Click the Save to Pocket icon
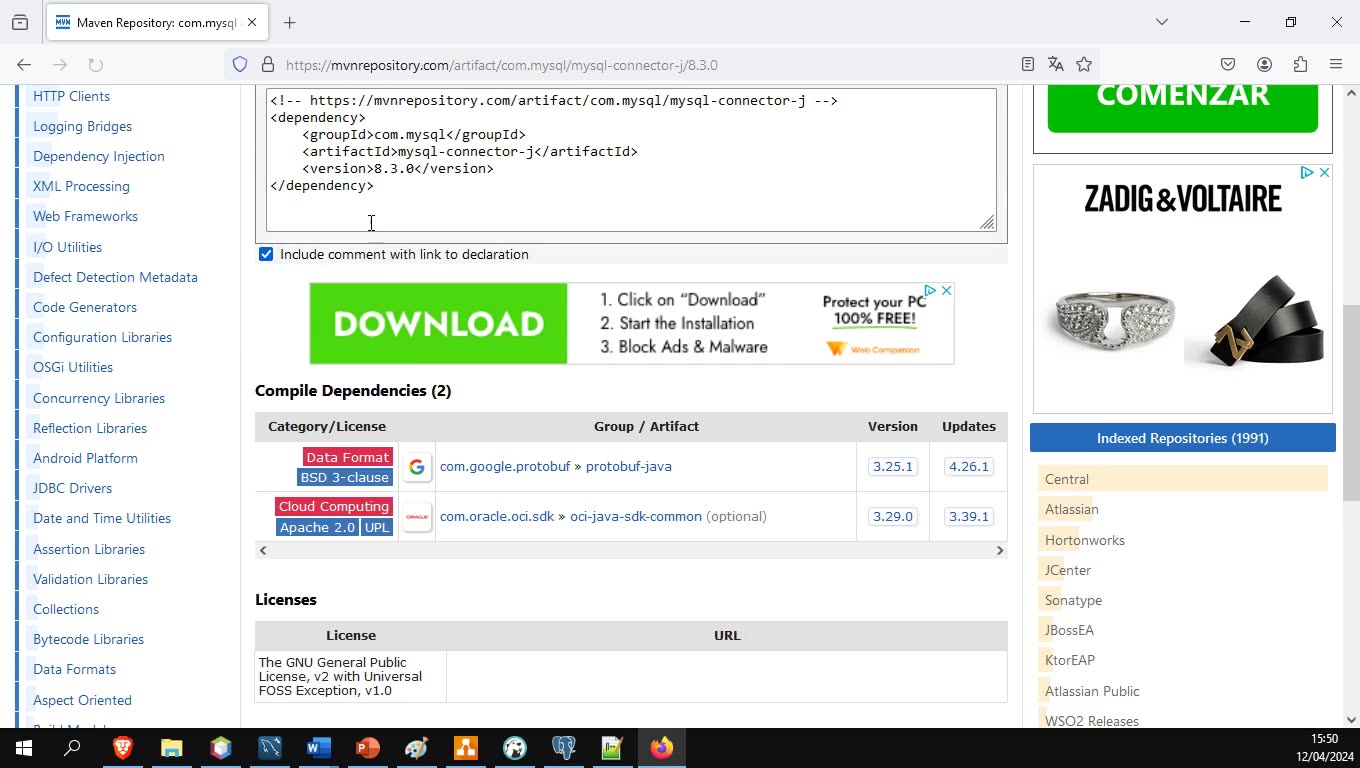This screenshot has width=1360, height=768. tap(1228, 65)
